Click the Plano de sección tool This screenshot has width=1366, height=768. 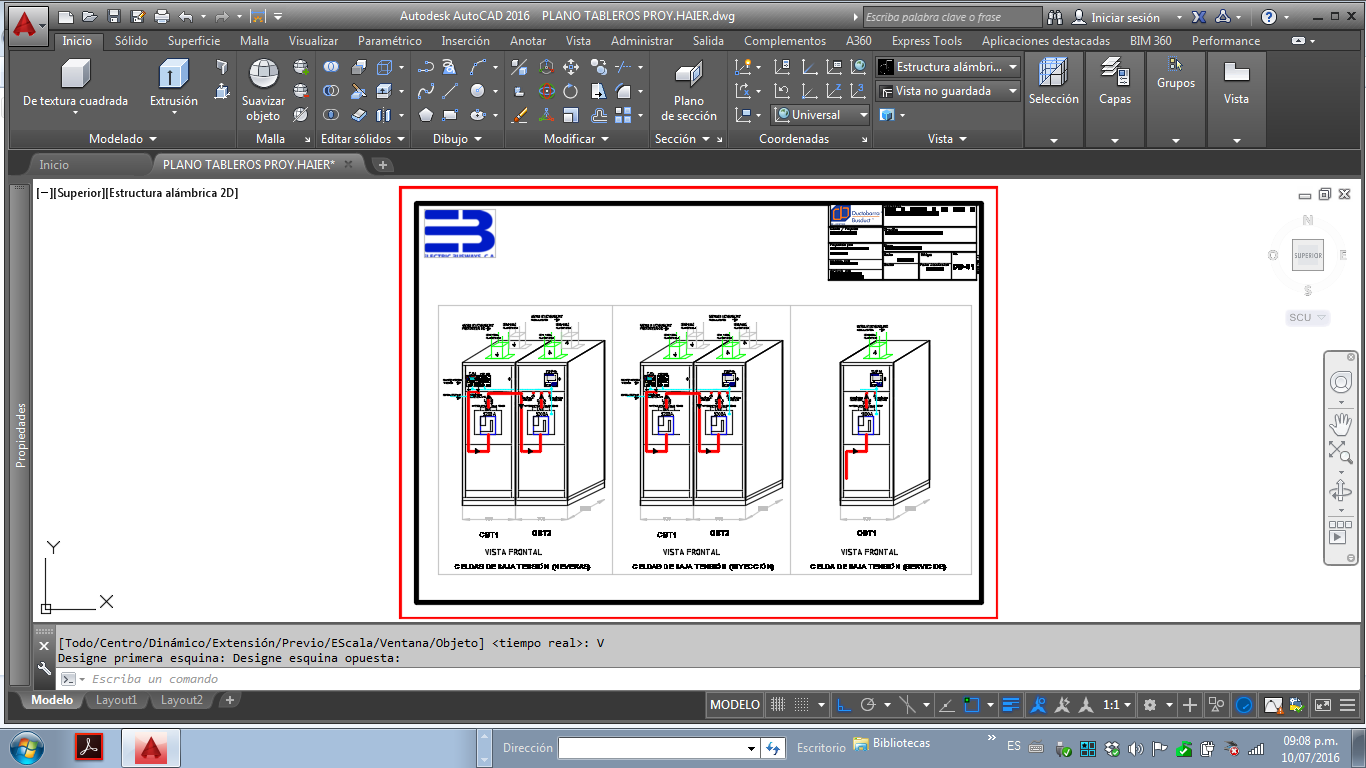688,76
